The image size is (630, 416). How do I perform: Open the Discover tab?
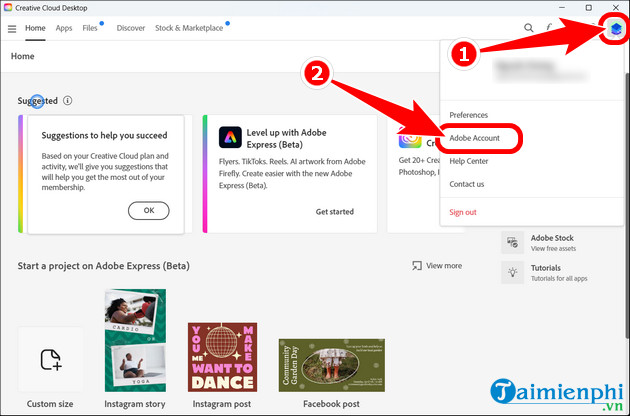click(131, 28)
